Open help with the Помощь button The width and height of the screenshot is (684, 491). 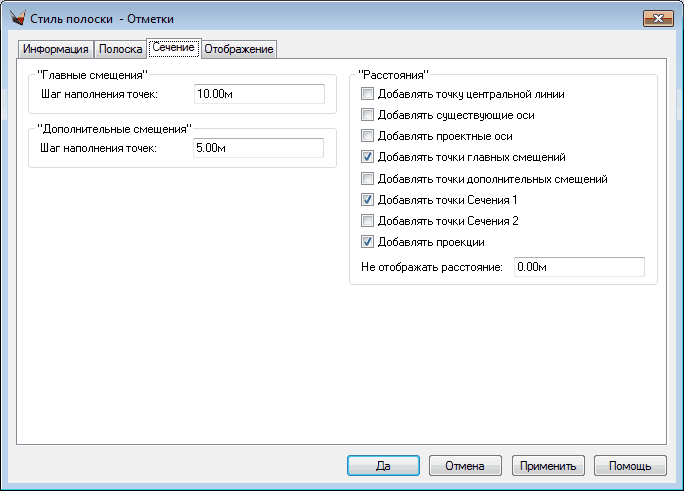630,466
